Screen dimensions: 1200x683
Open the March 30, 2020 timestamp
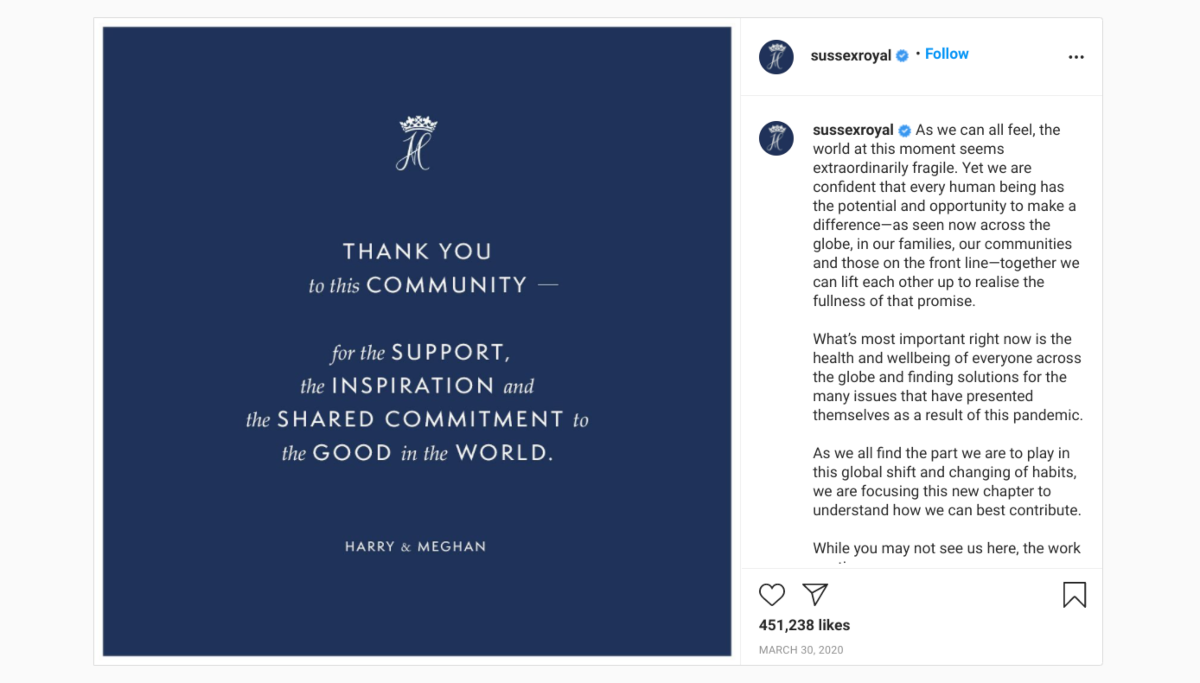point(801,650)
